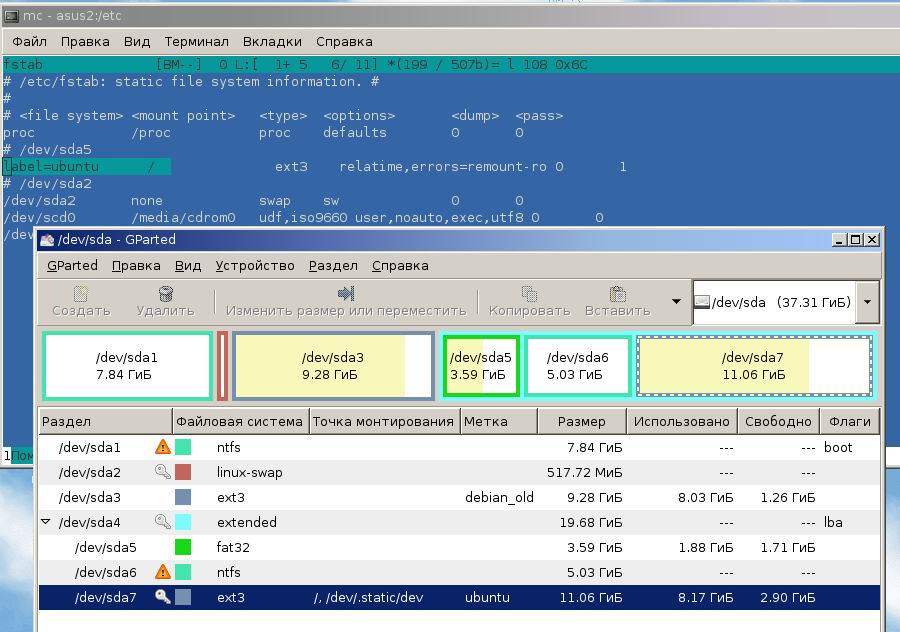The width and height of the screenshot is (900, 632).
Task: Open Правка menu in mc terminal window
Action: point(85,42)
